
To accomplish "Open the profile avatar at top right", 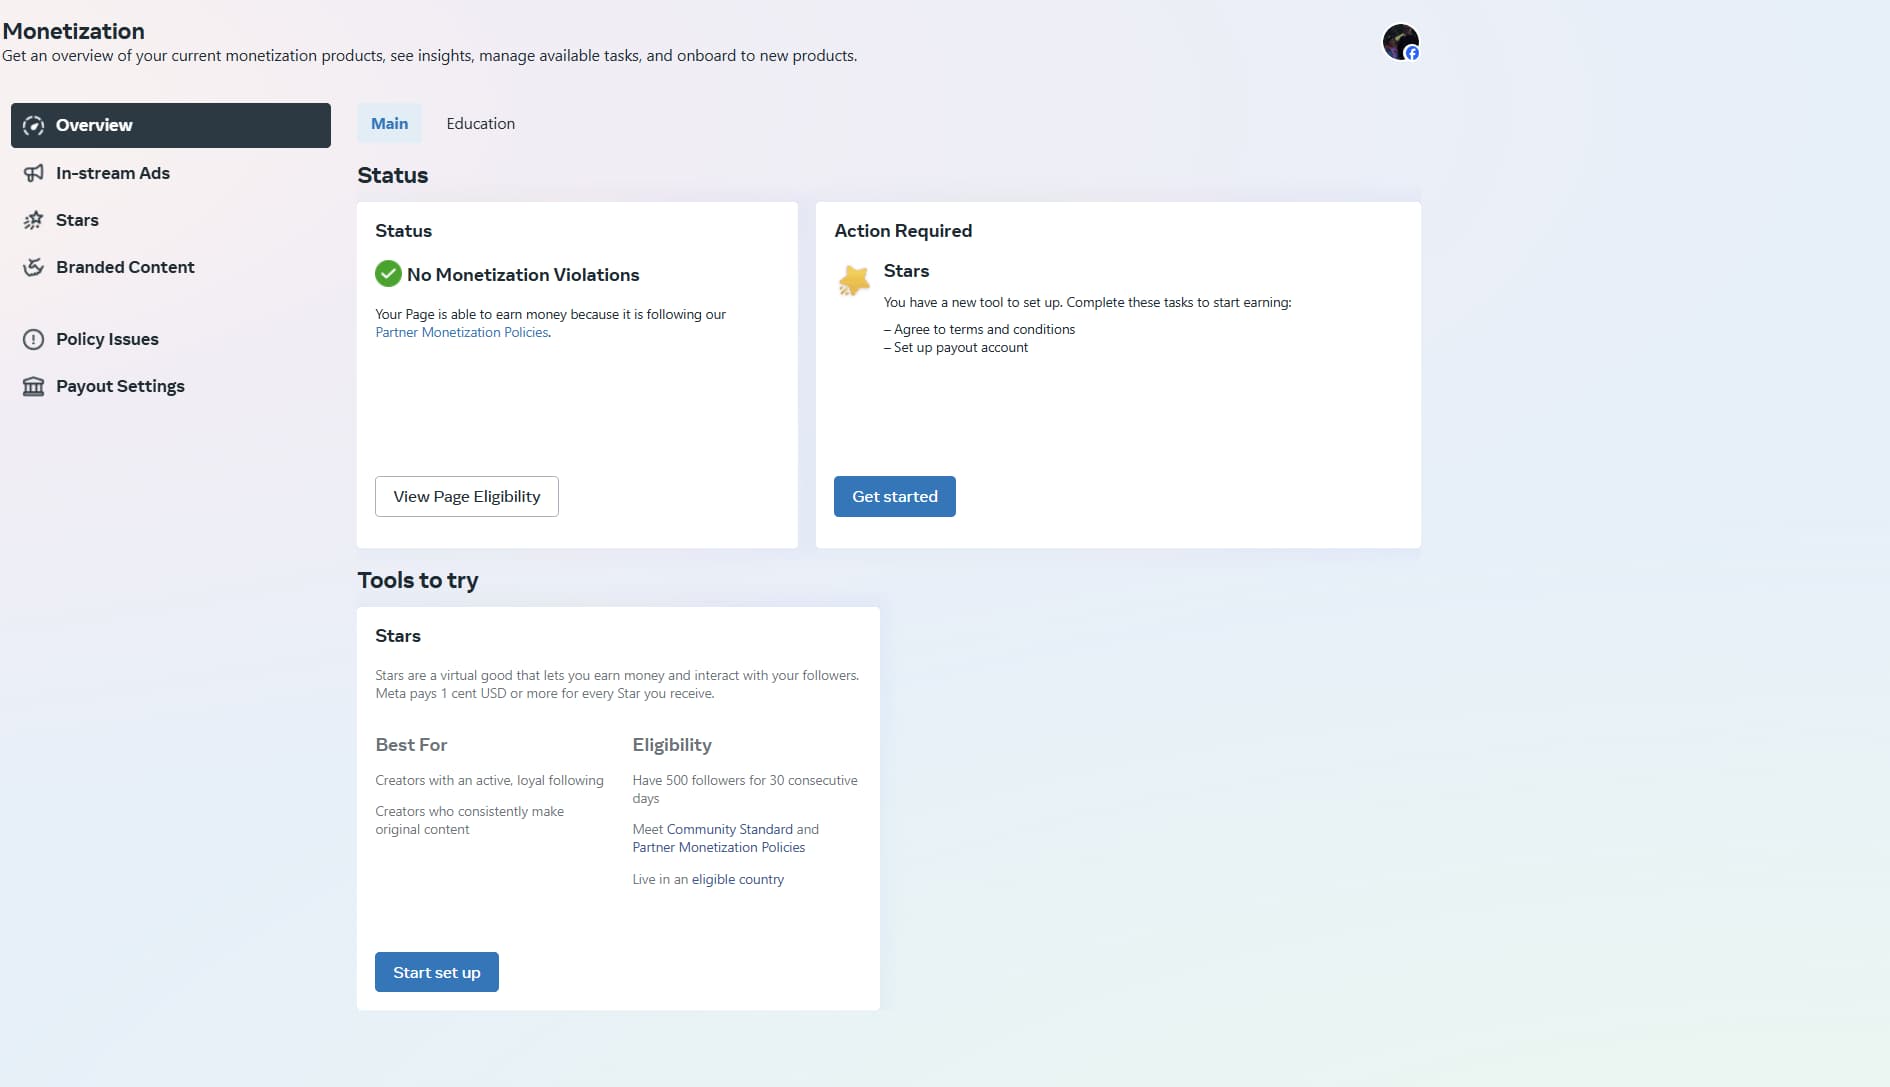I will click(1400, 42).
